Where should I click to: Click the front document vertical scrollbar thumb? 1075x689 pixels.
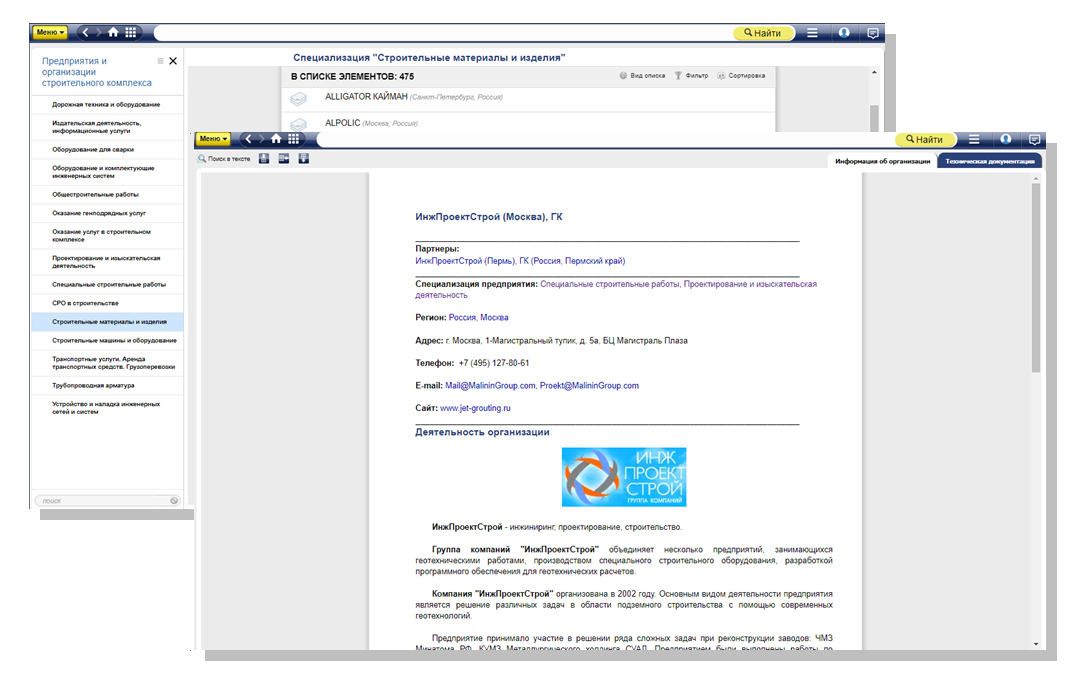[1036, 278]
